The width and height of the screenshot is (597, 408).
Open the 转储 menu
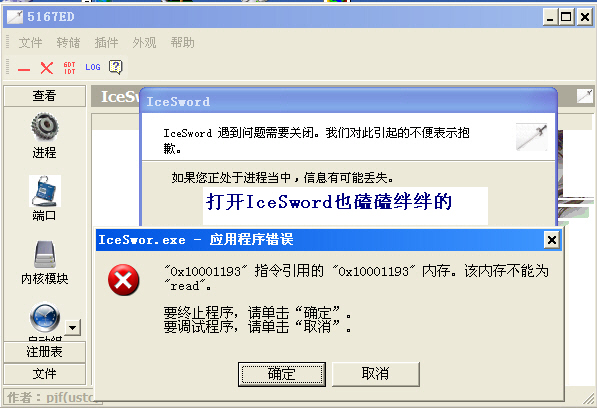tap(68, 43)
